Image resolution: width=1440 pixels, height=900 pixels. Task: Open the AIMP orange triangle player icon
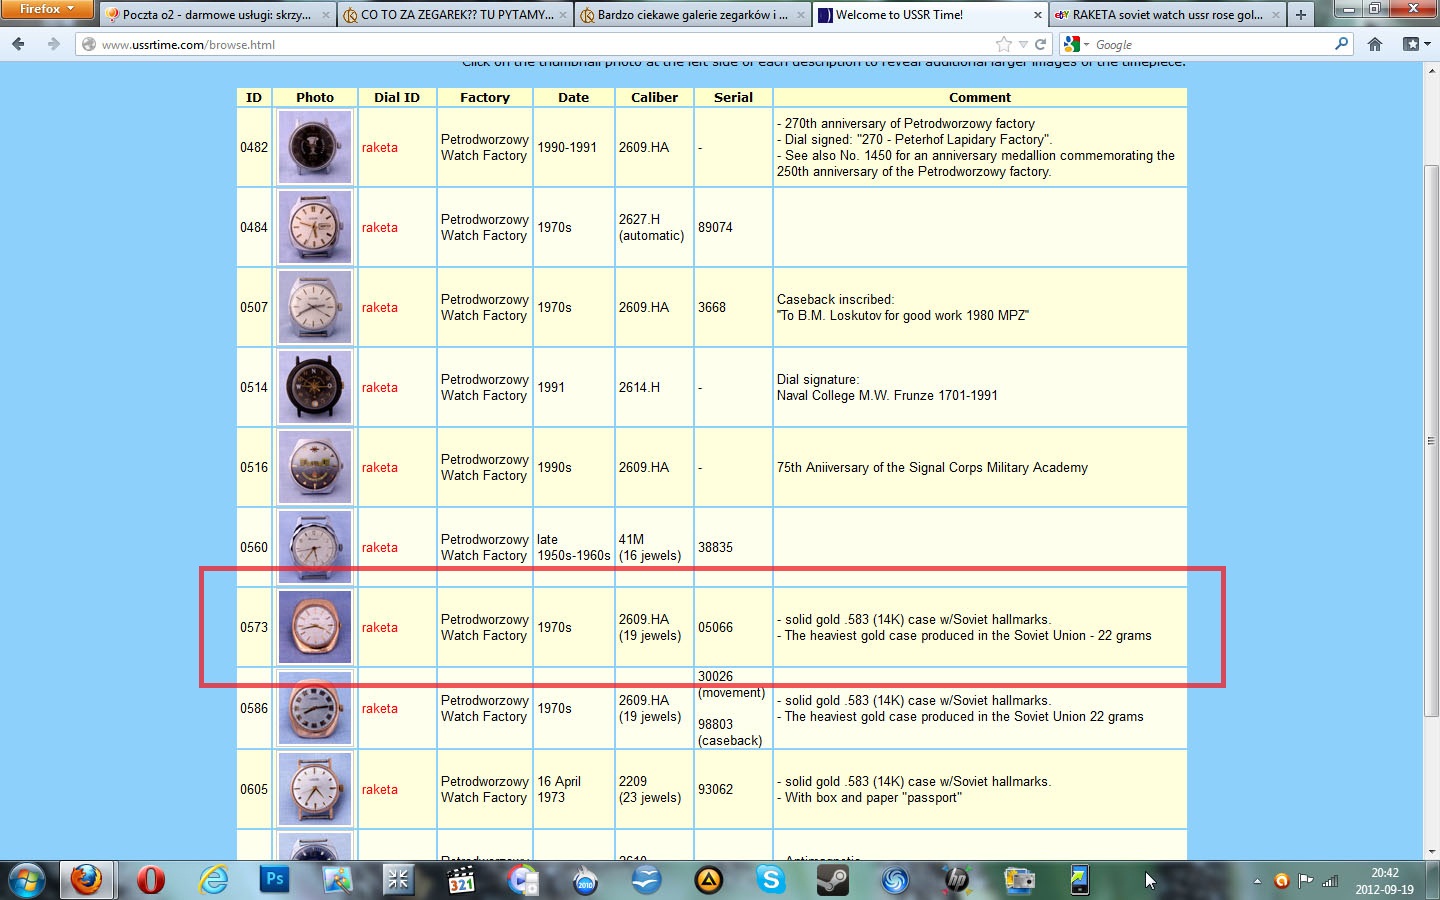point(709,880)
